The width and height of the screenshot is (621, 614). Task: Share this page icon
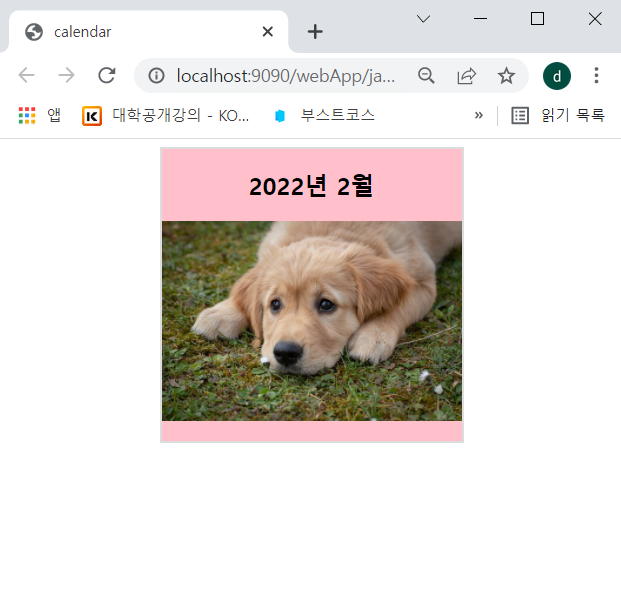pos(466,75)
